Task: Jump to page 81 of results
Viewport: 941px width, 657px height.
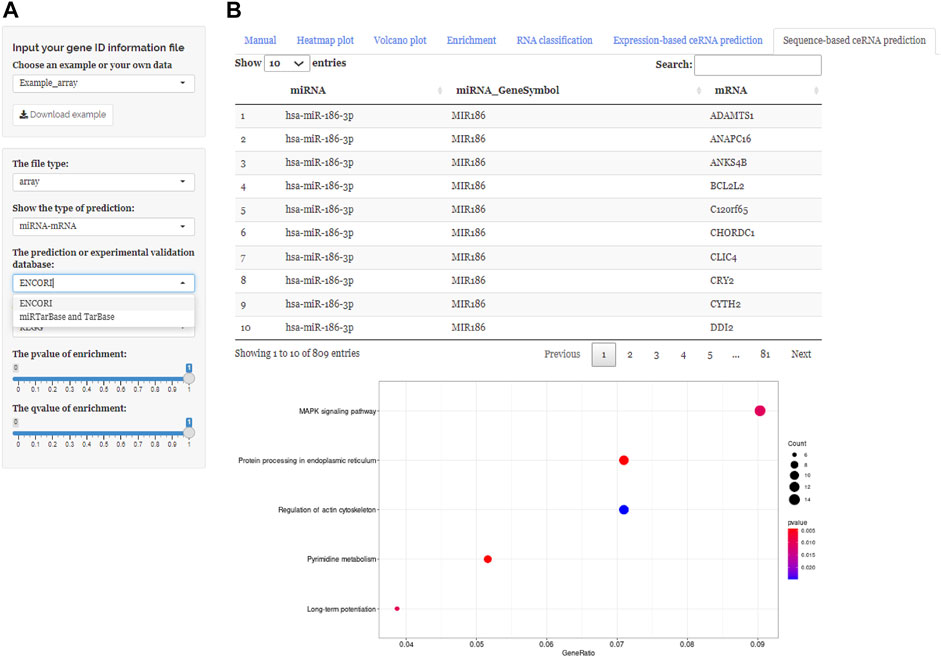Action: pyautogui.click(x=765, y=355)
